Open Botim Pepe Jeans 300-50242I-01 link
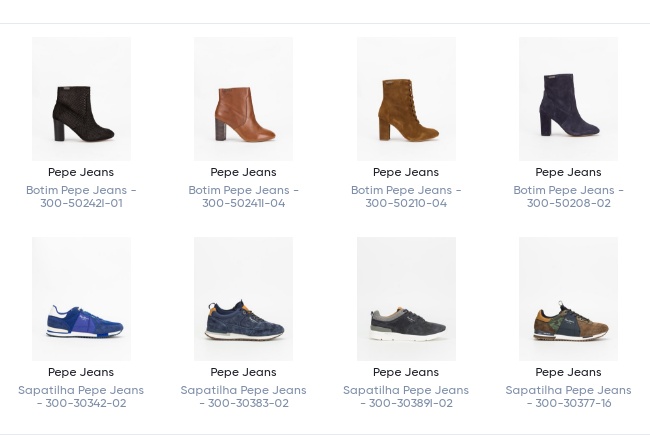650x435 pixels. point(81,196)
